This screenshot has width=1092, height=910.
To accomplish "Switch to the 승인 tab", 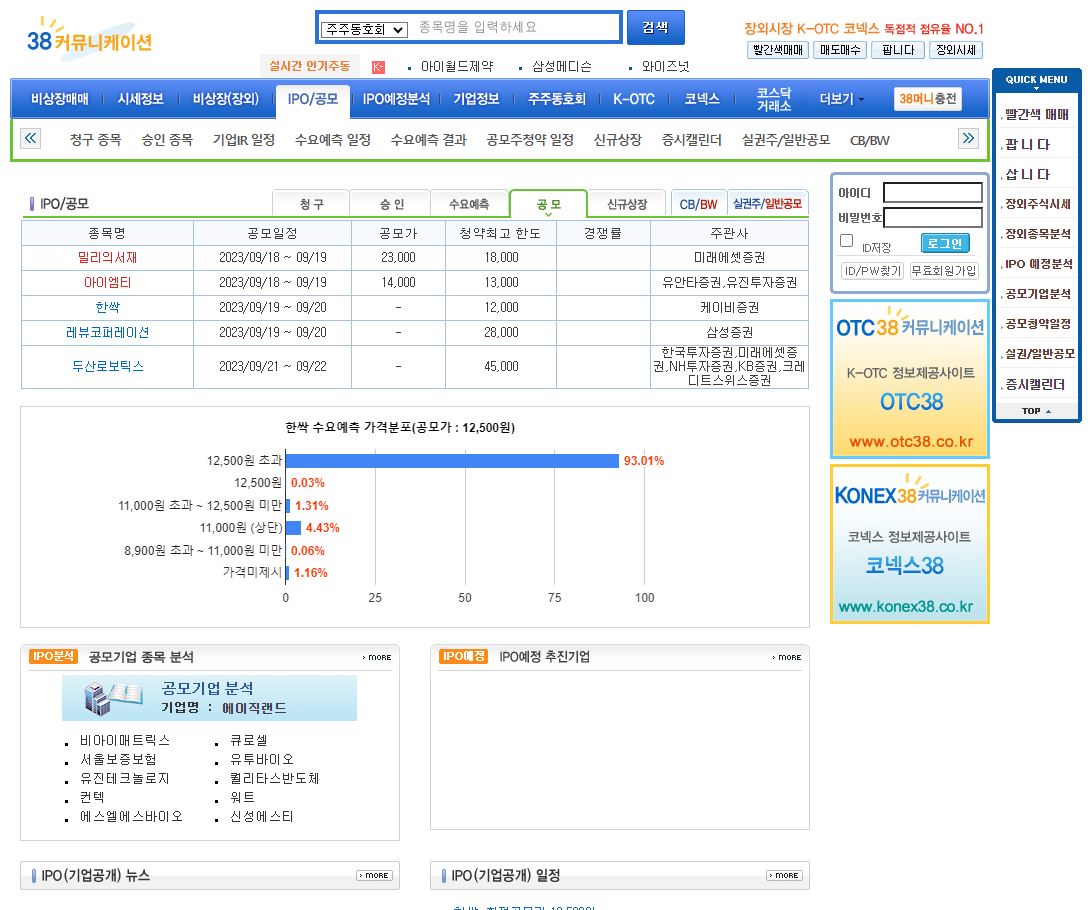I will click(x=391, y=204).
